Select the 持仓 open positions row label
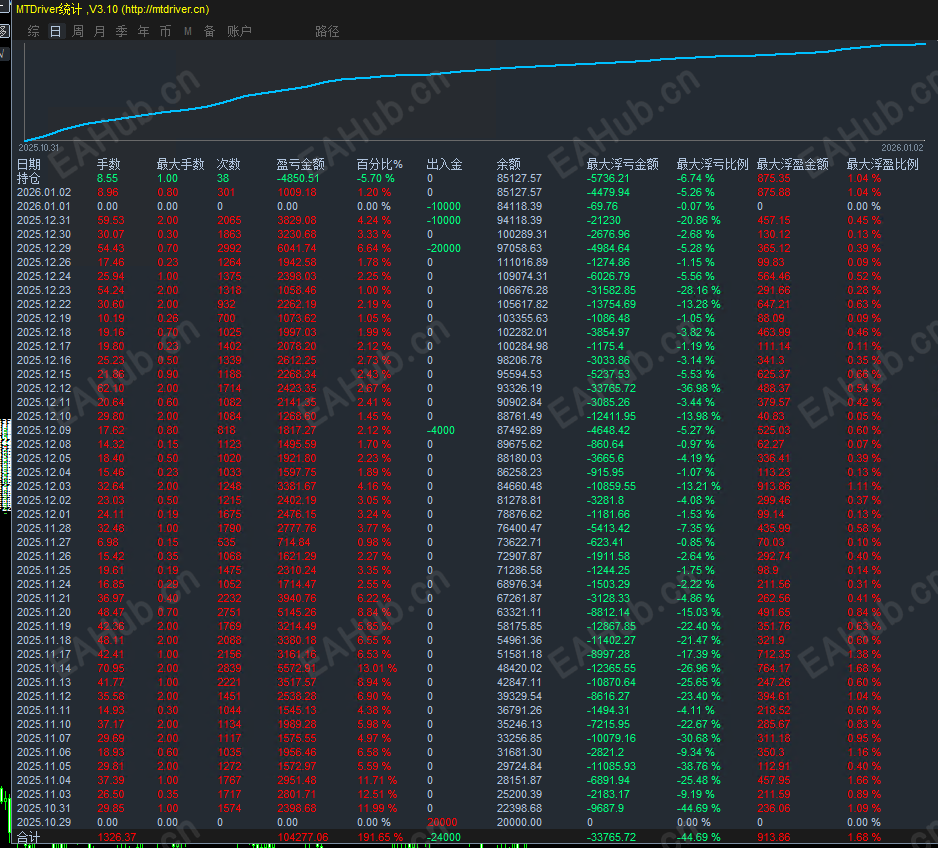 [29, 178]
